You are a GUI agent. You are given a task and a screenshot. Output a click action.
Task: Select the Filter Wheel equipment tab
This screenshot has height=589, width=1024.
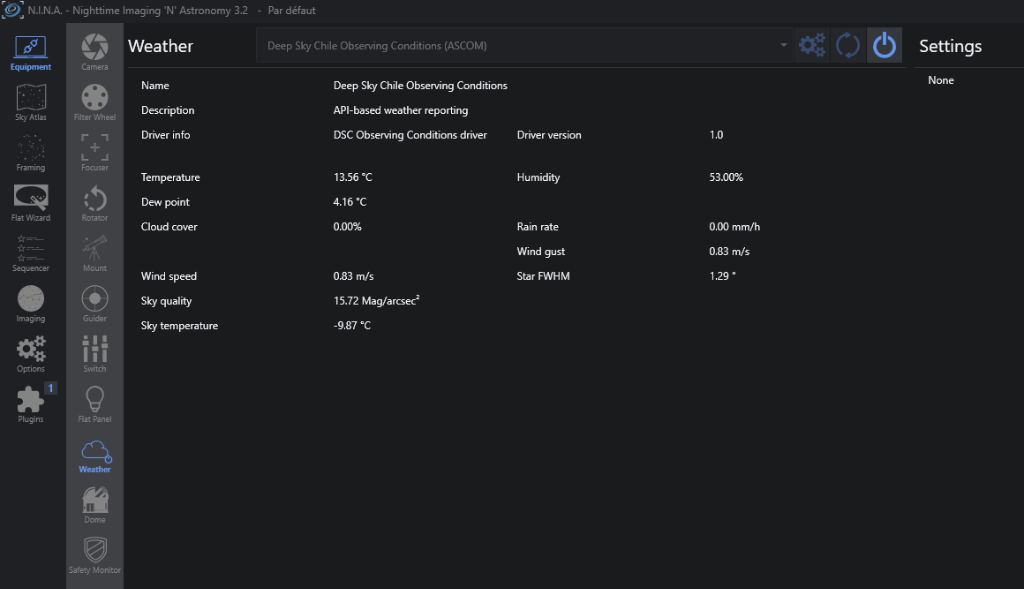click(x=95, y=103)
